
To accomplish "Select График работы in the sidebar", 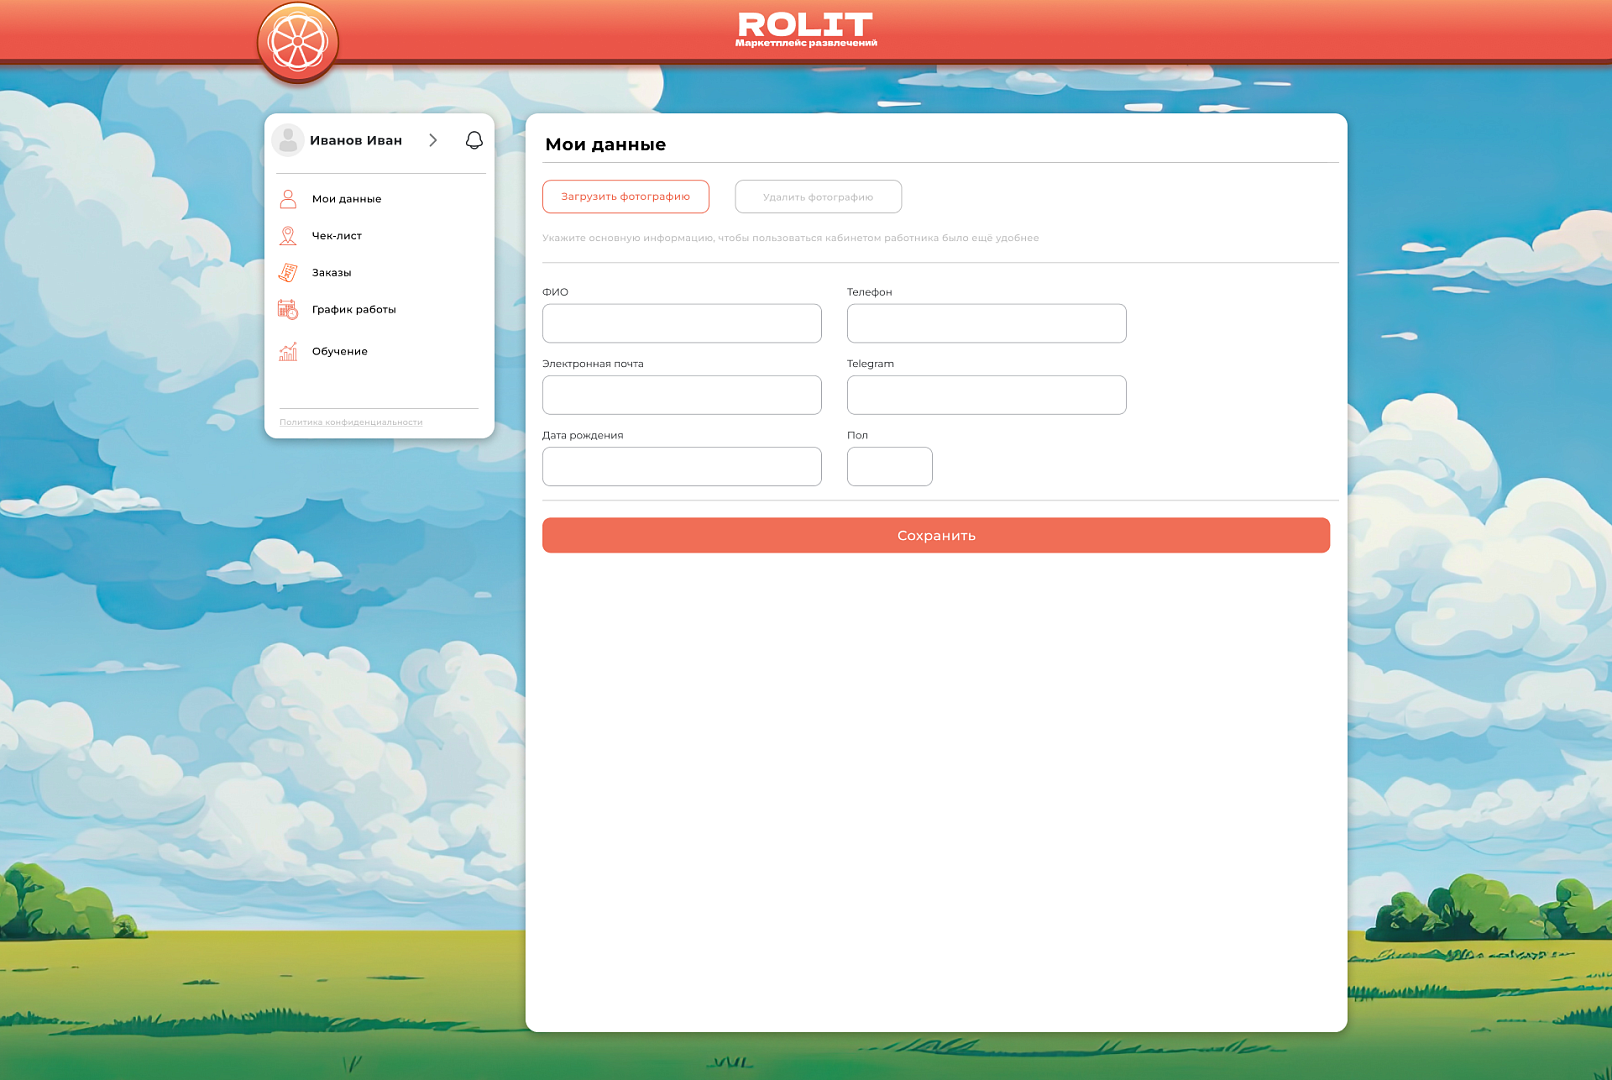I will (353, 310).
